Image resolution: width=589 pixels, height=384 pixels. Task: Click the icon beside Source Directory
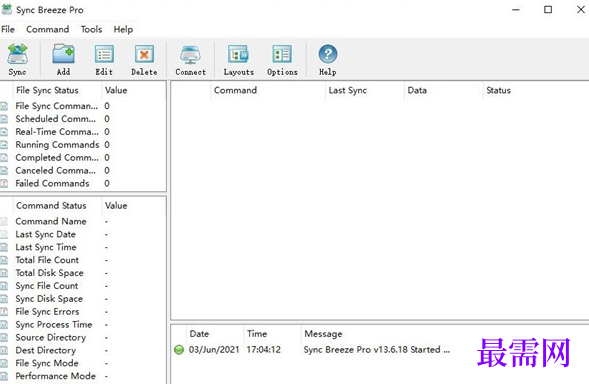(x=4, y=338)
